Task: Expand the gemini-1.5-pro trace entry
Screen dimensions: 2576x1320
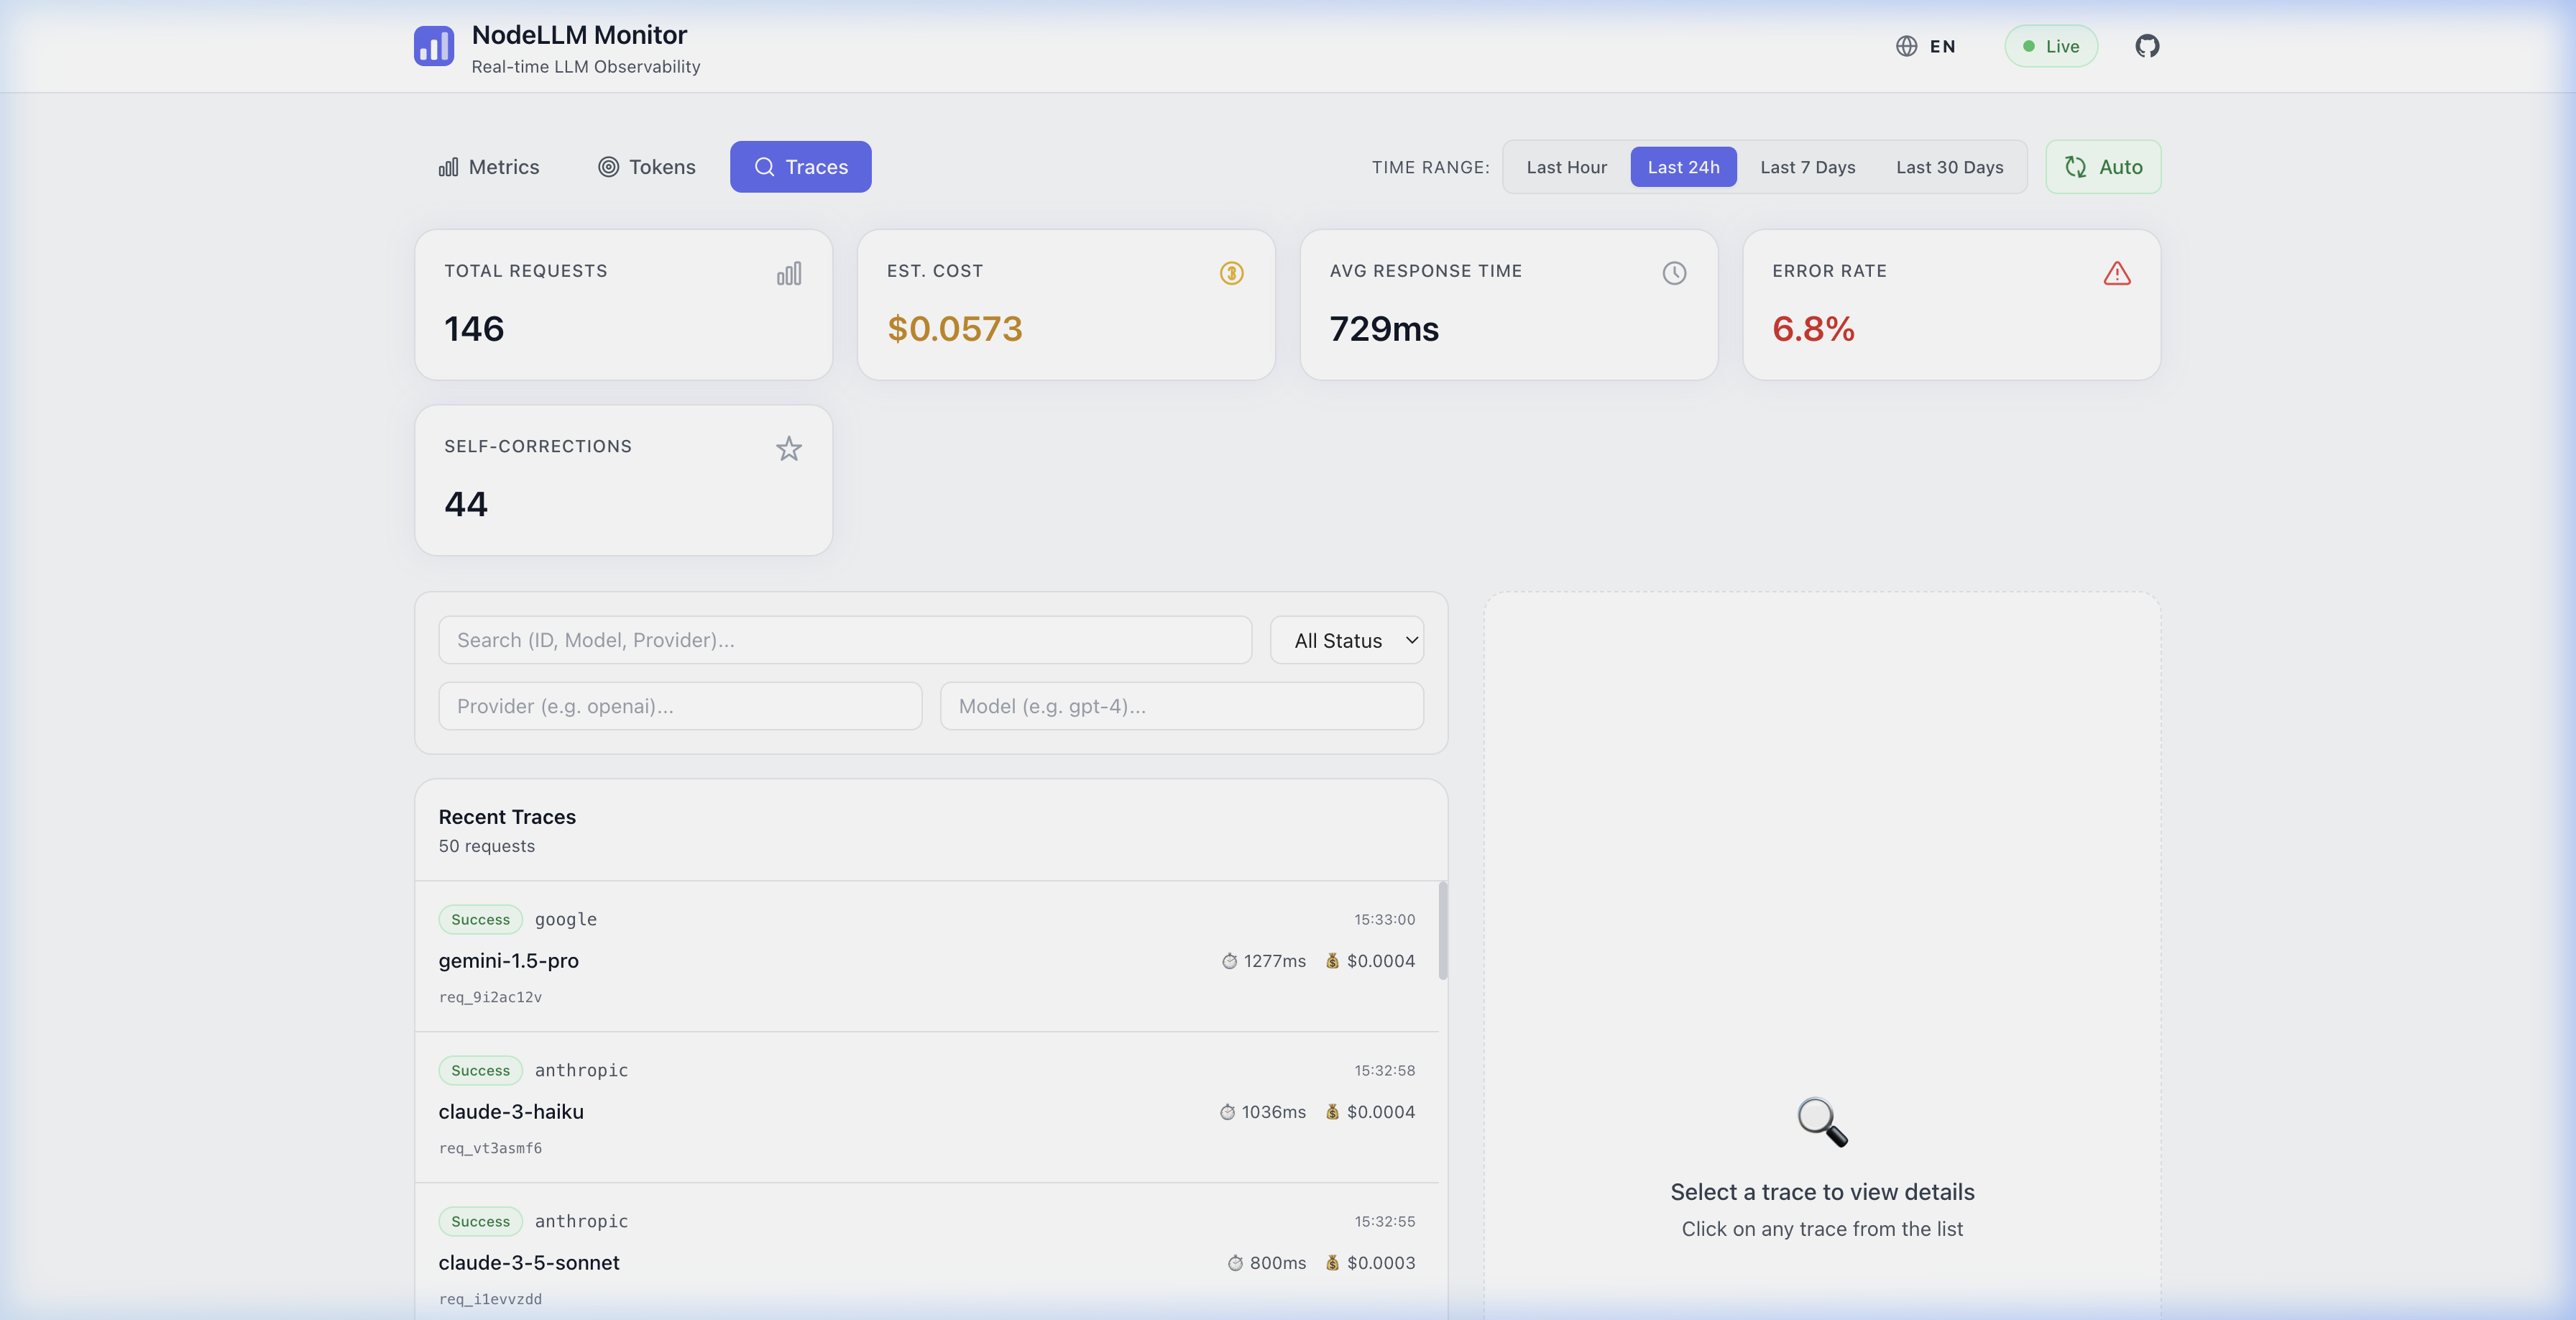Action: coord(926,957)
